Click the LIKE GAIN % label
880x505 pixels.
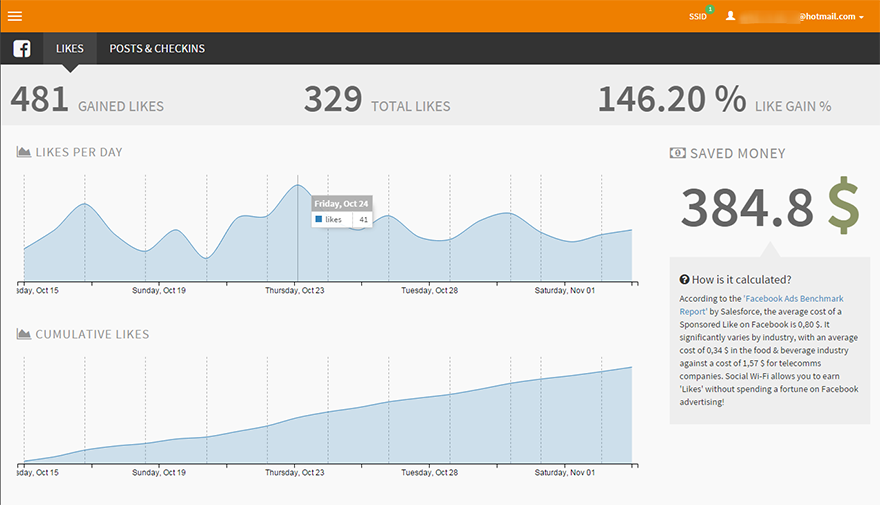(793, 107)
